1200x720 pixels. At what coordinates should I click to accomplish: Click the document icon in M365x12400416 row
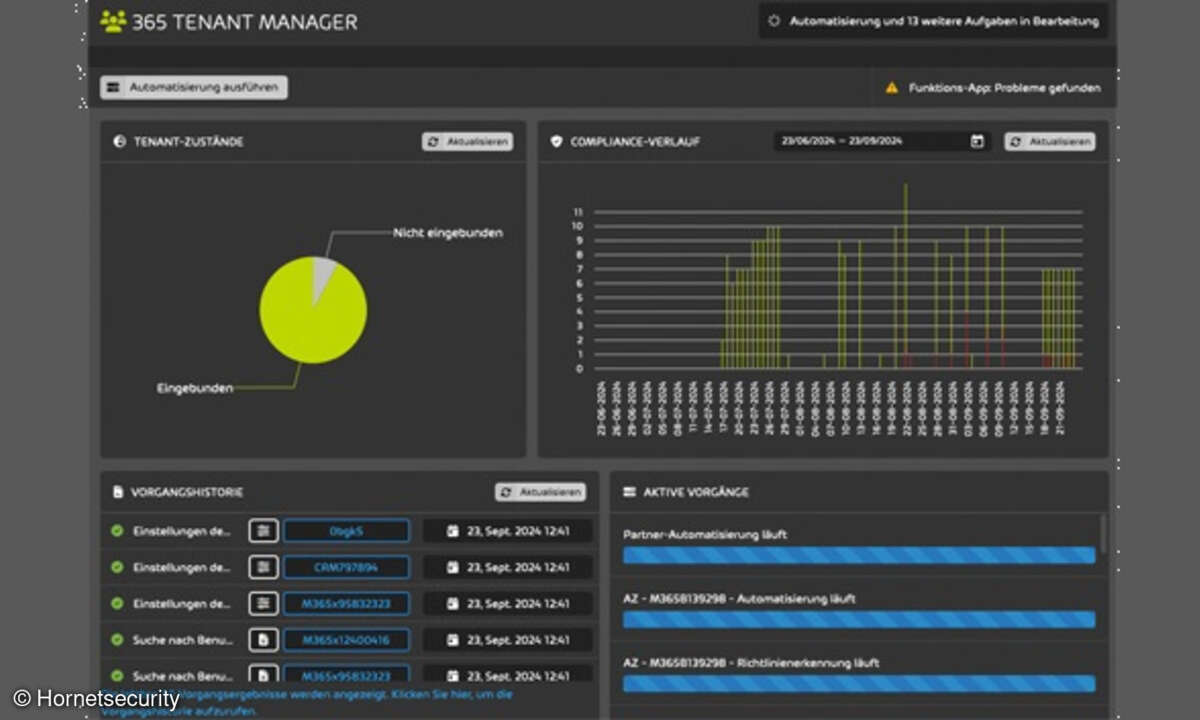[x=263, y=639]
